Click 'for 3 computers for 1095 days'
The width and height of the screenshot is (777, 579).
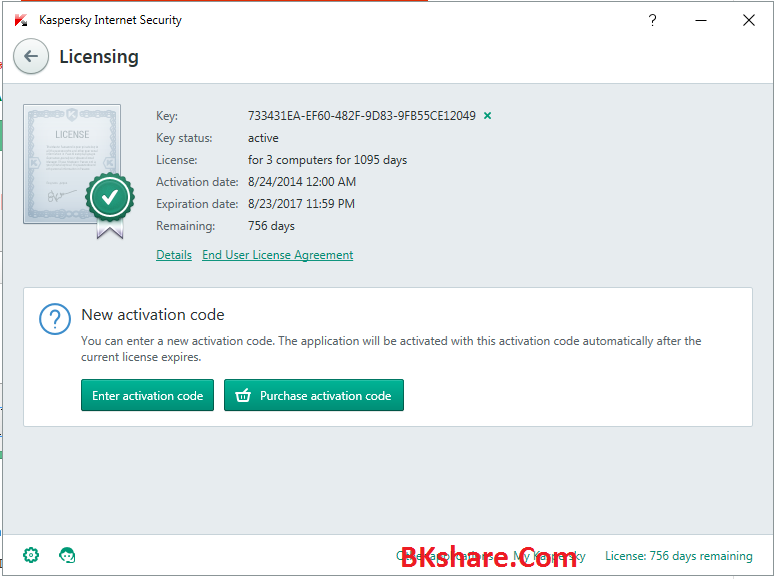click(x=328, y=160)
